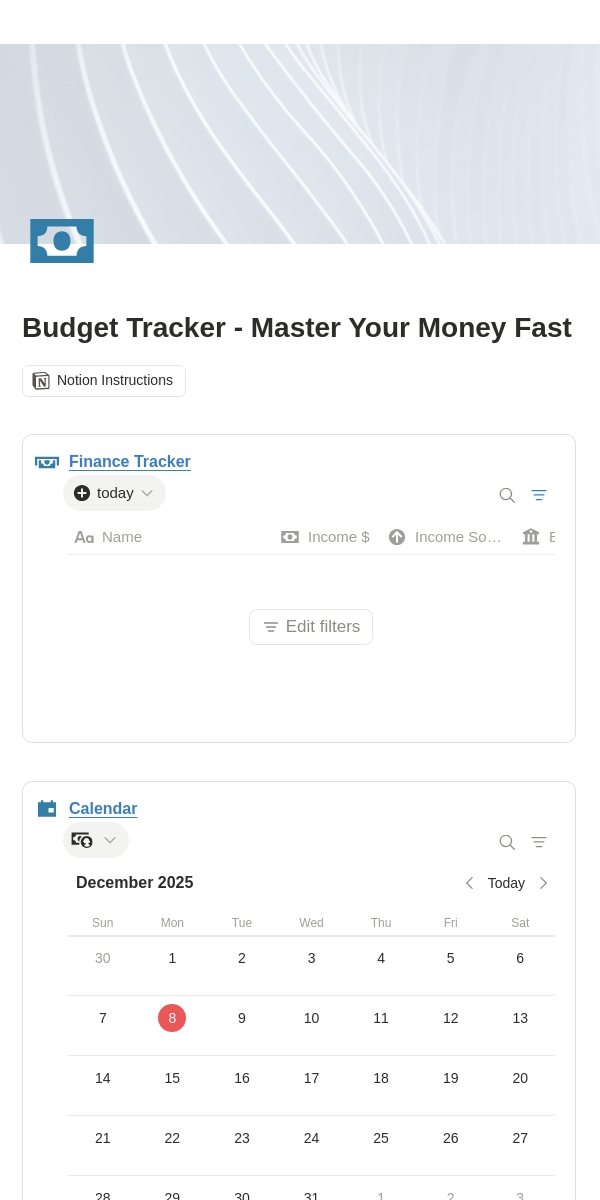Select the Income $ column header
This screenshot has height=1200, width=600.
pyautogui.click(x=325, y=537)
